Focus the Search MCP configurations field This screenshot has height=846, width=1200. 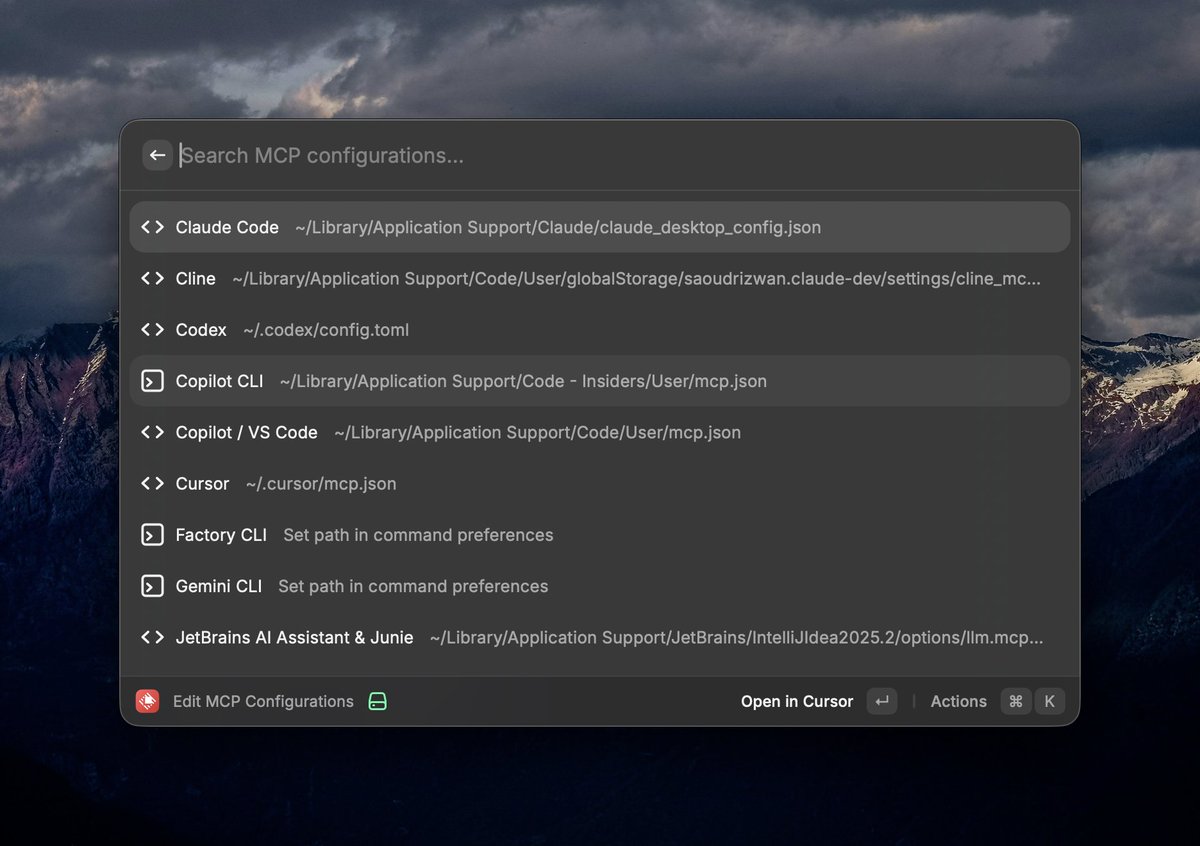pyautogui.click(x=620, y=155)
